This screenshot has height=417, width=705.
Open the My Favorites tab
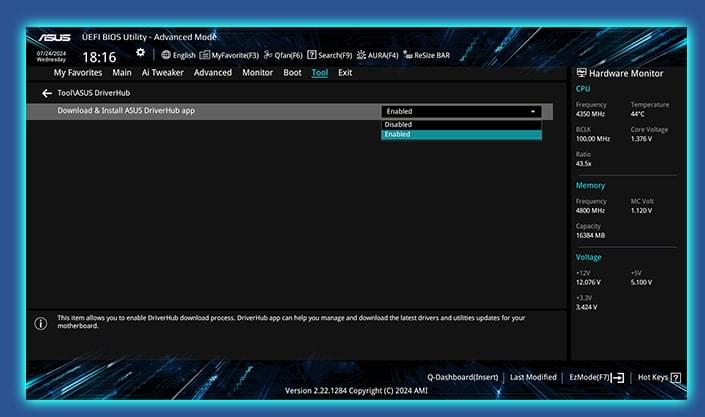78,73
